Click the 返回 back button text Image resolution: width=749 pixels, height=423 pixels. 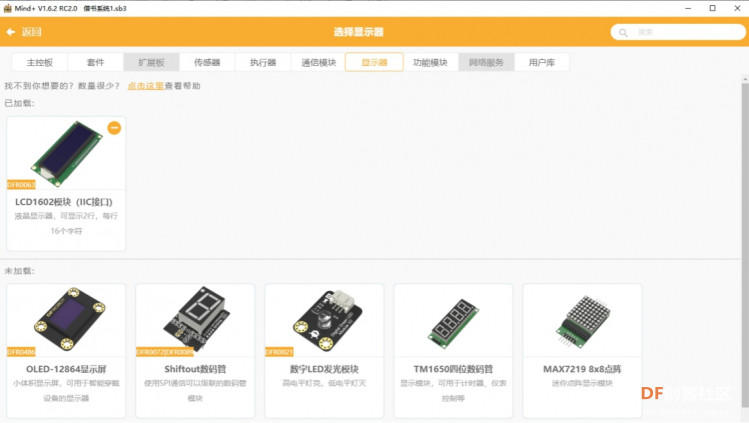click(32, 32)
